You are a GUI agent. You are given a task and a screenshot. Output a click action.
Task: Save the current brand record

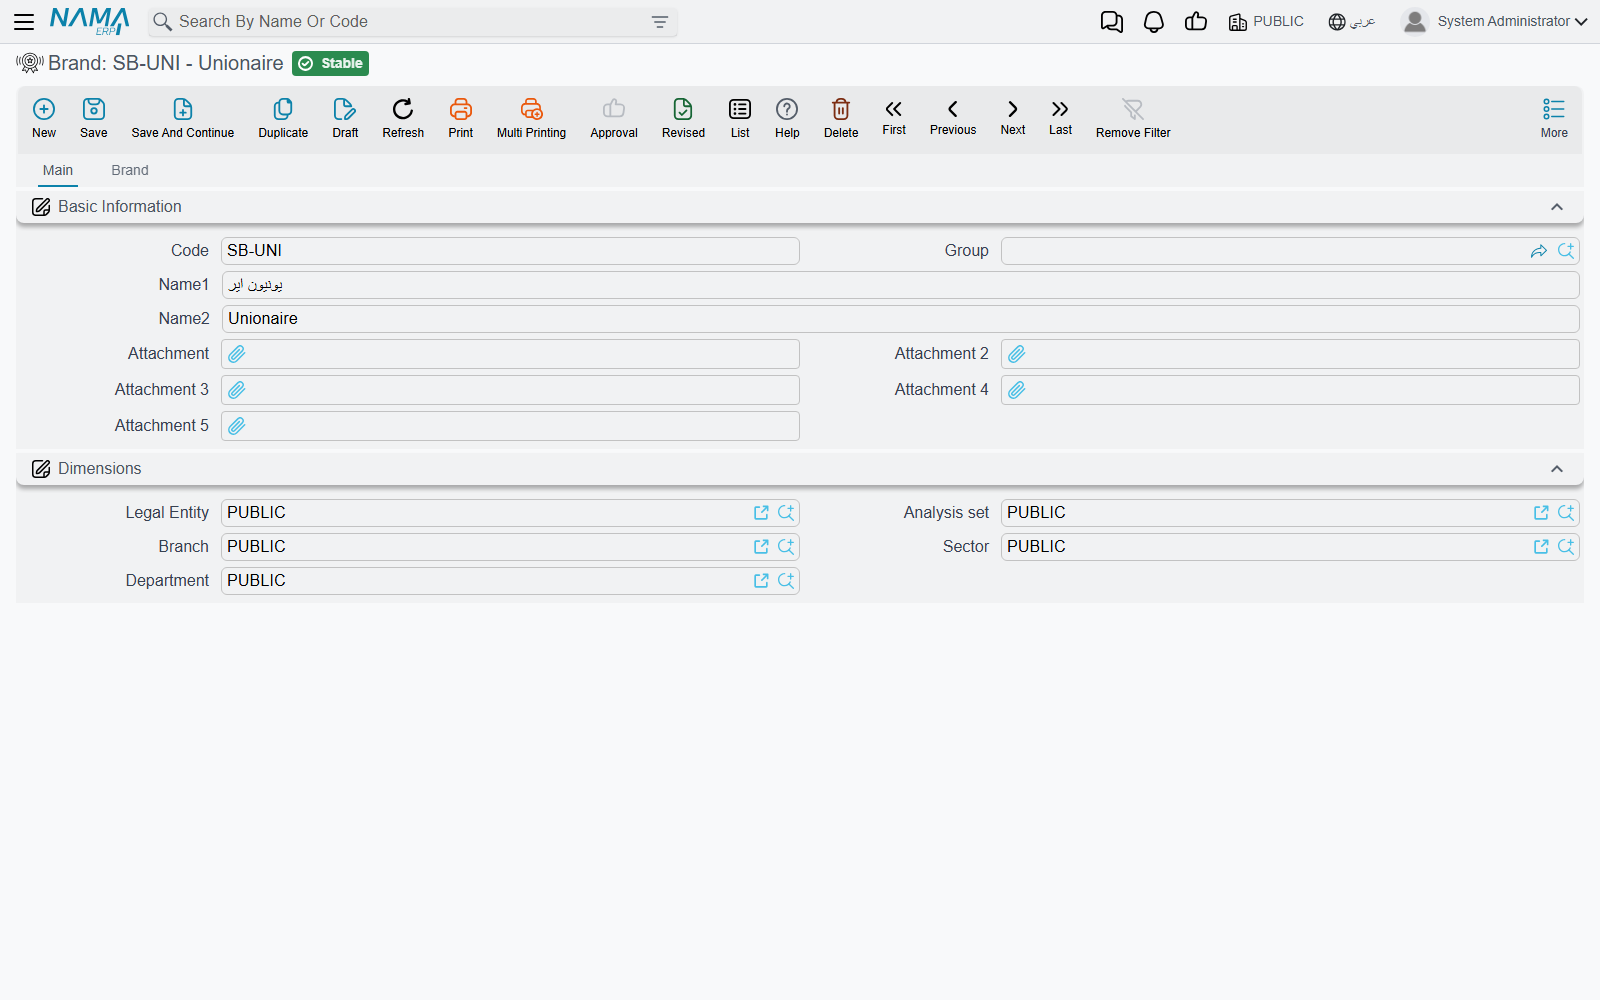pyautogui.click(x=94, y=118)
